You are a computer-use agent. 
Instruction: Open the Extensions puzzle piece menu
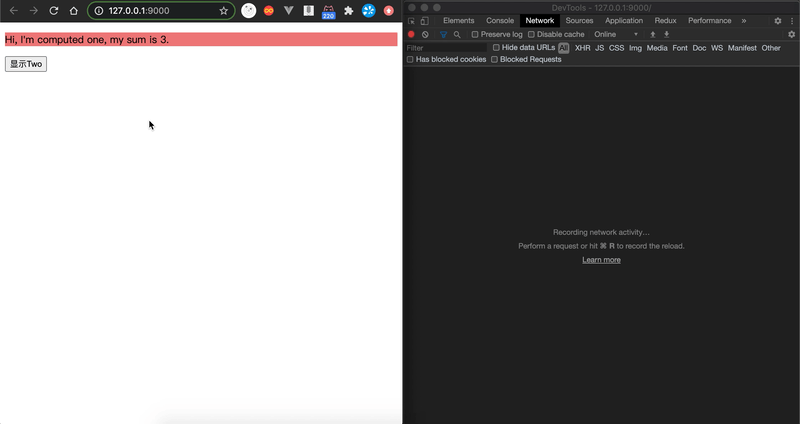click(x=348, y=11)
